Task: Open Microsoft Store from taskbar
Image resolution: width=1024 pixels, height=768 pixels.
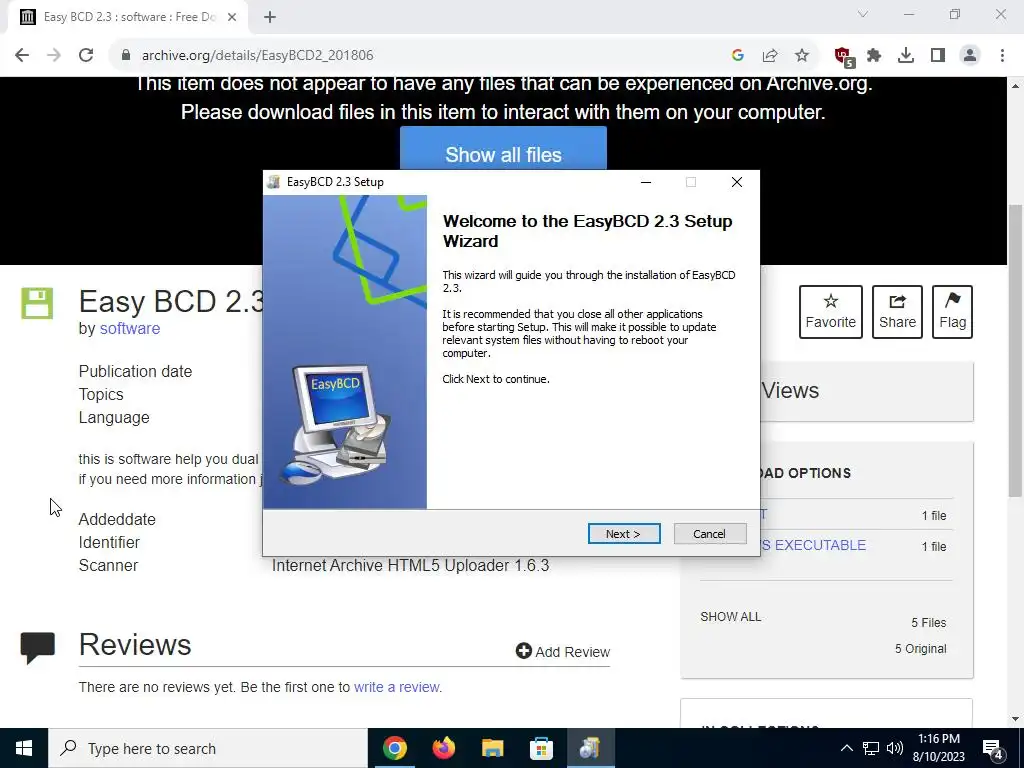Action: tap(541, 748)
